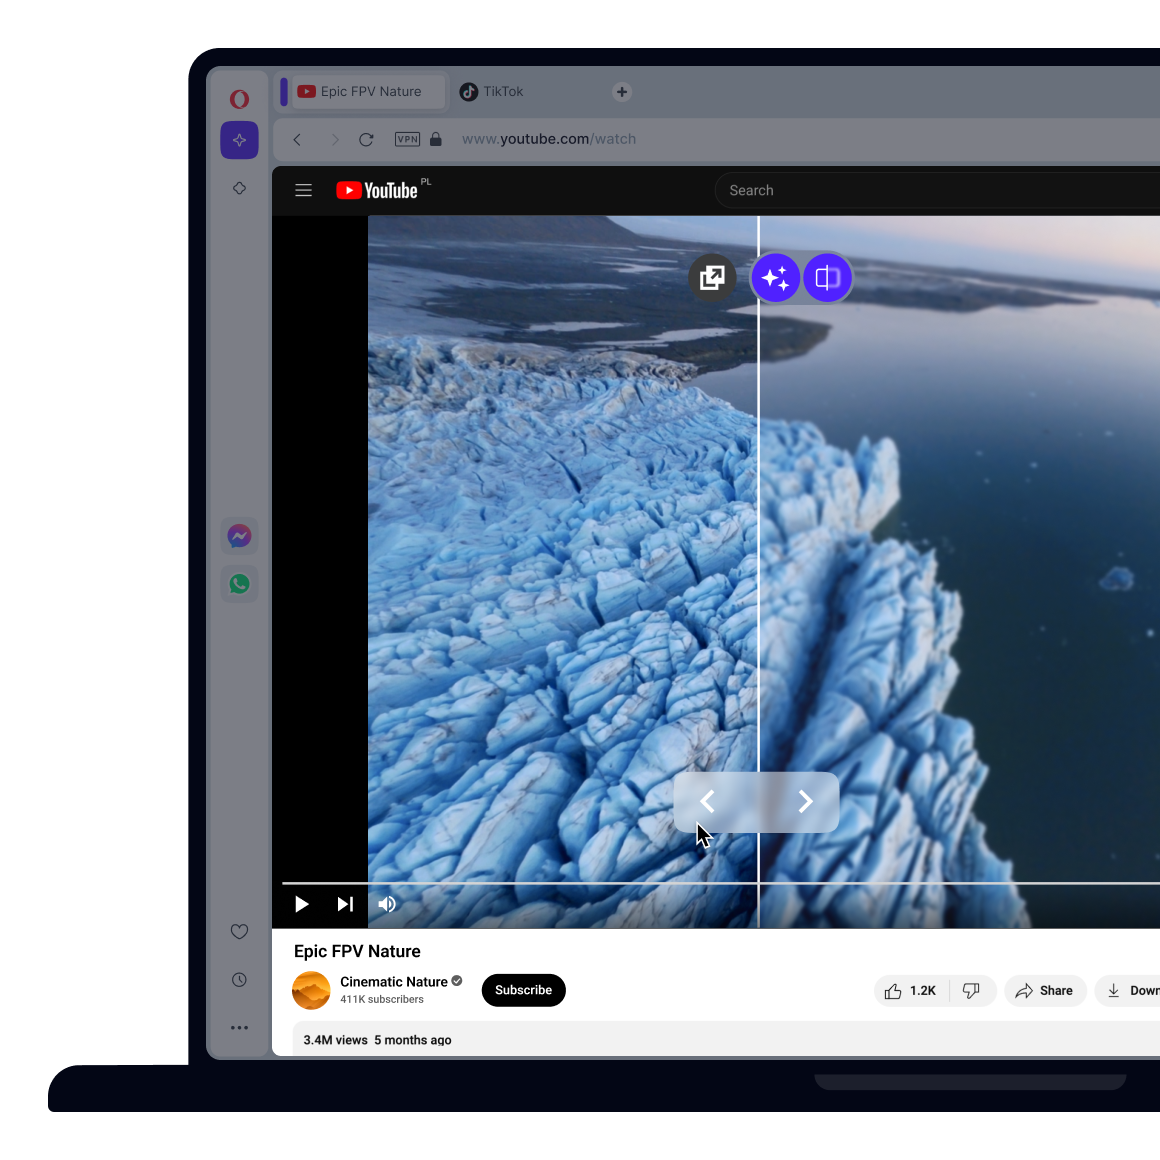The image size is (1160, 1160).
Task: Click the youtube.com address field
Action: coord(549,139)
